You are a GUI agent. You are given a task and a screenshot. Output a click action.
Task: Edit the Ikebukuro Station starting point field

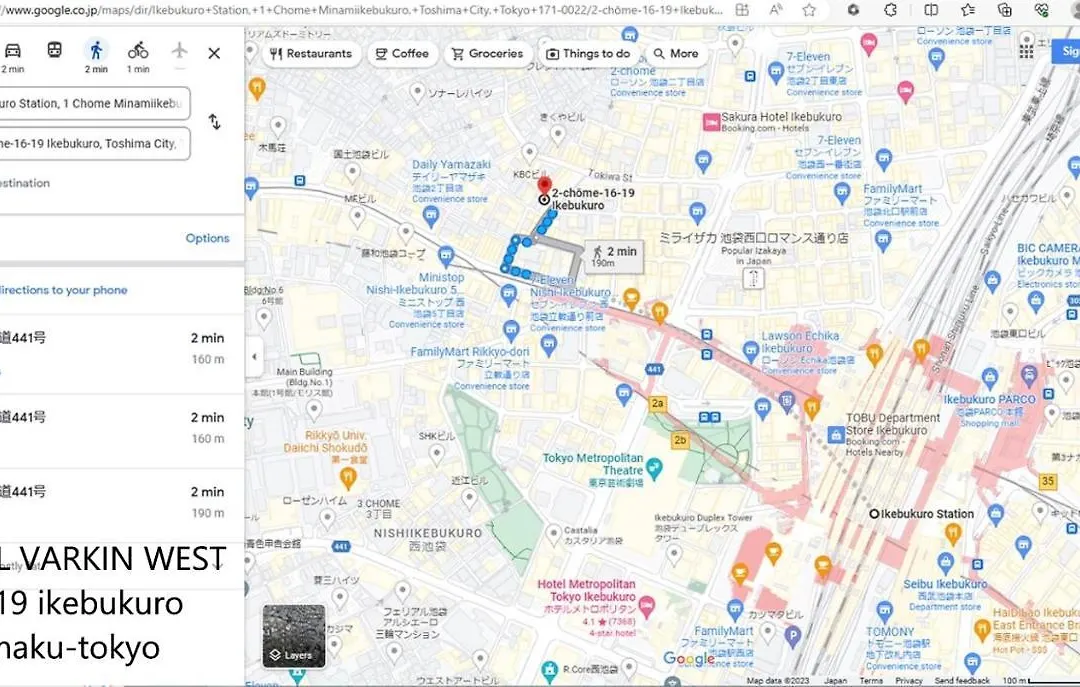click(x=93, y=103)
